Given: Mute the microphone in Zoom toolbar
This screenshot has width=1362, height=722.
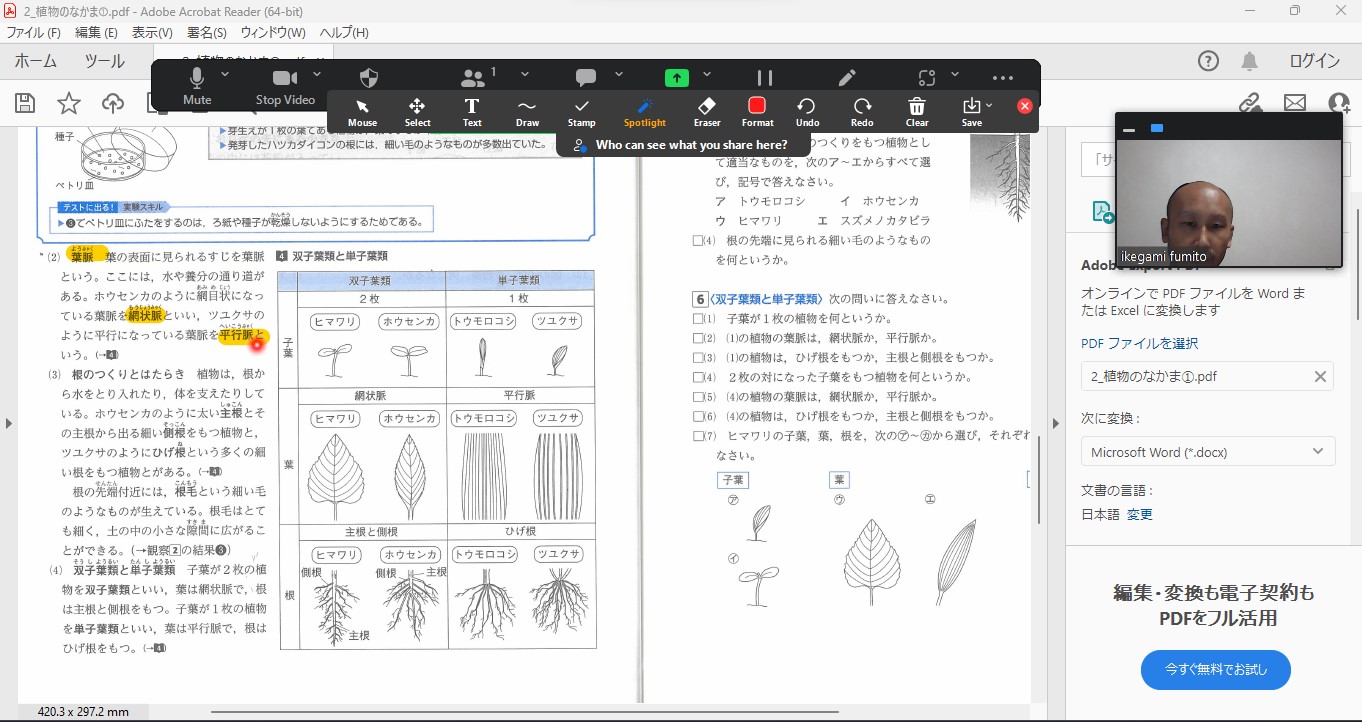Looking at the screenshot, I should (x=197, y=85).
